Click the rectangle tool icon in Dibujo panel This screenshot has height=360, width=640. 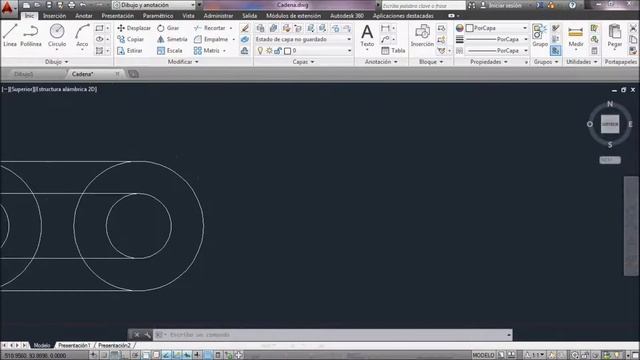(100, 28)
